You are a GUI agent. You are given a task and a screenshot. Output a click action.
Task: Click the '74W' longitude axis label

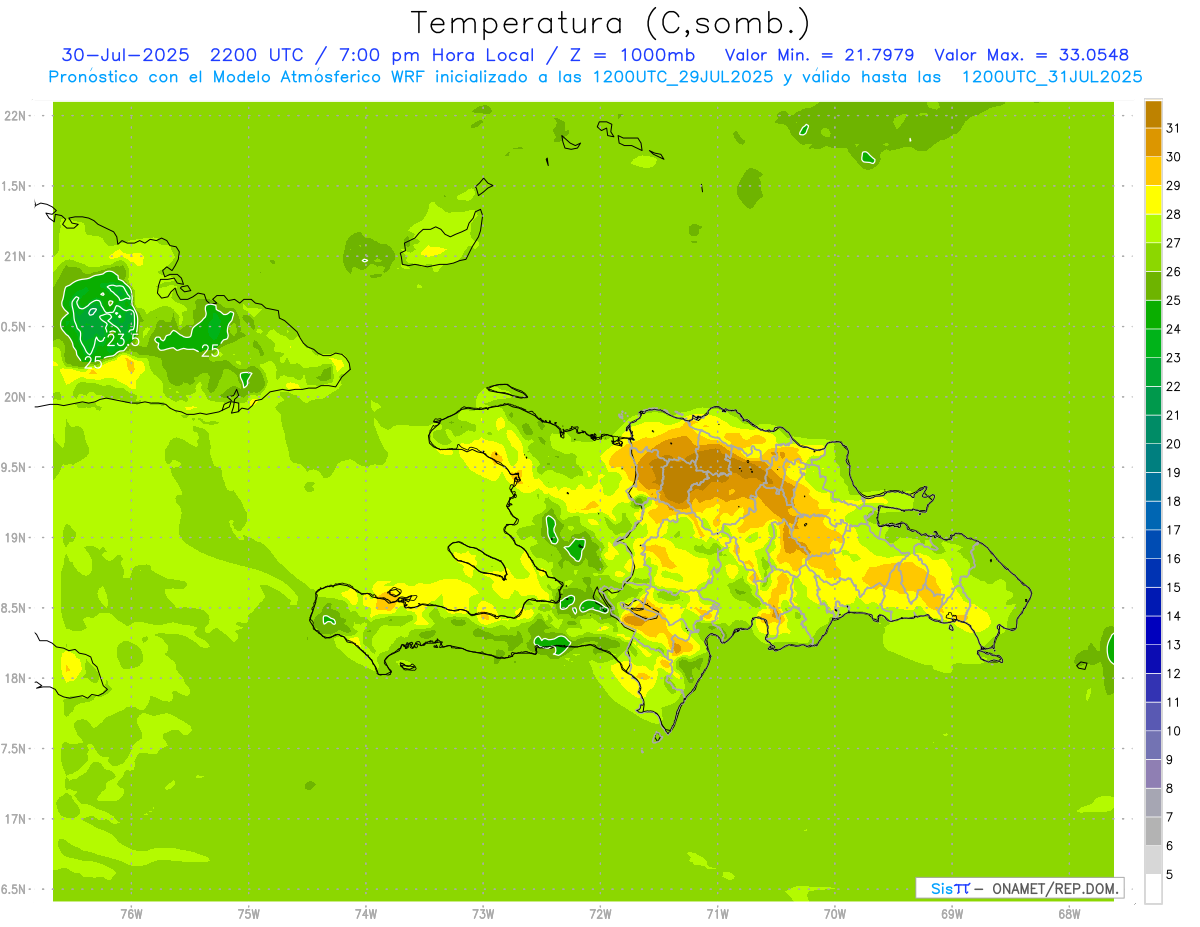pyautogui.click(x=366, y=914)
